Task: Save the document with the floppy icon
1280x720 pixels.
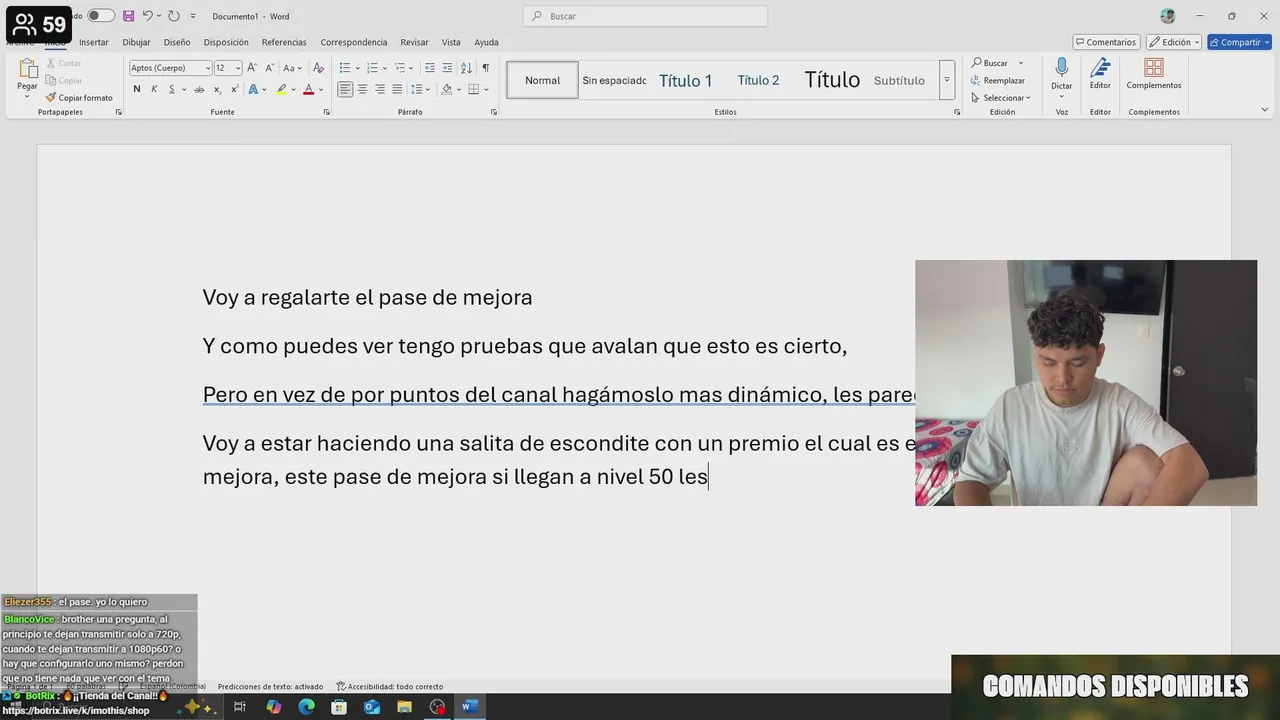Action: [128, 16]
